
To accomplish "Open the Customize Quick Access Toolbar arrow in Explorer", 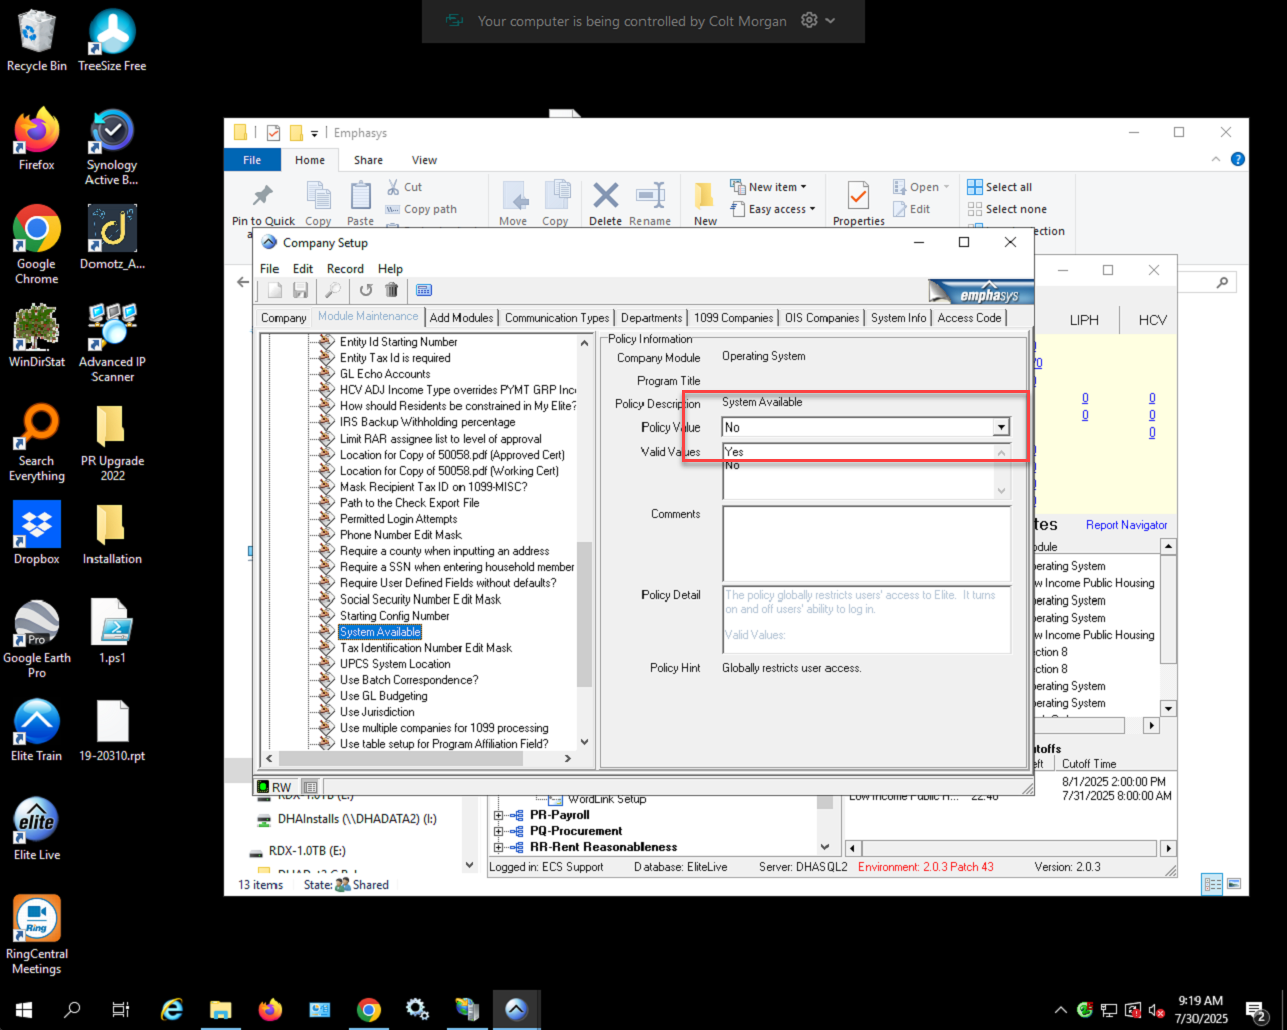I will click(314, 133).
